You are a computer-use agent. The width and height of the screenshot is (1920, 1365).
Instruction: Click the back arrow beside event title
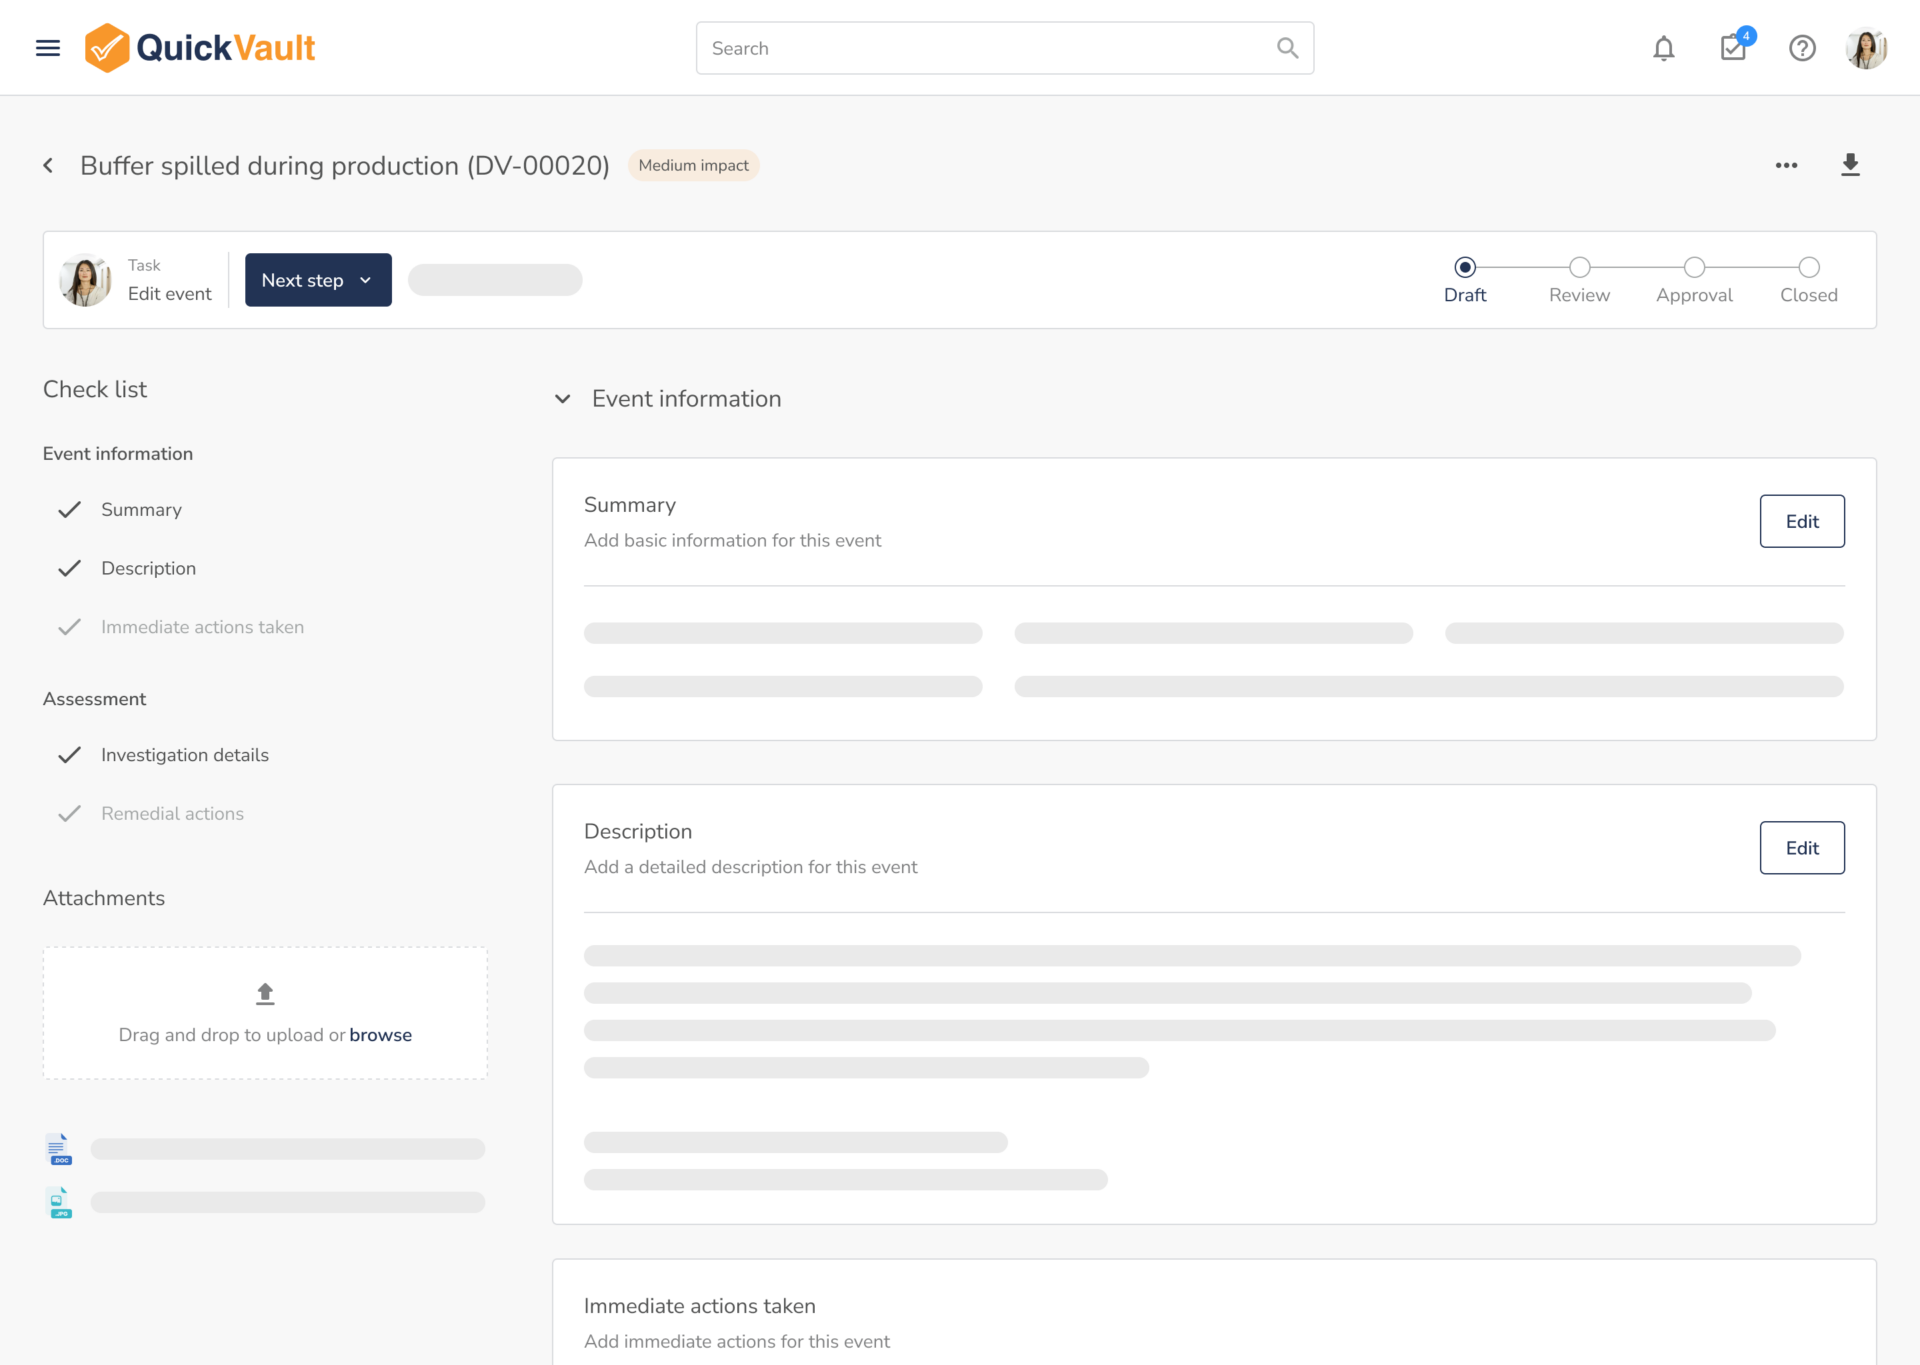click(48, 165)
